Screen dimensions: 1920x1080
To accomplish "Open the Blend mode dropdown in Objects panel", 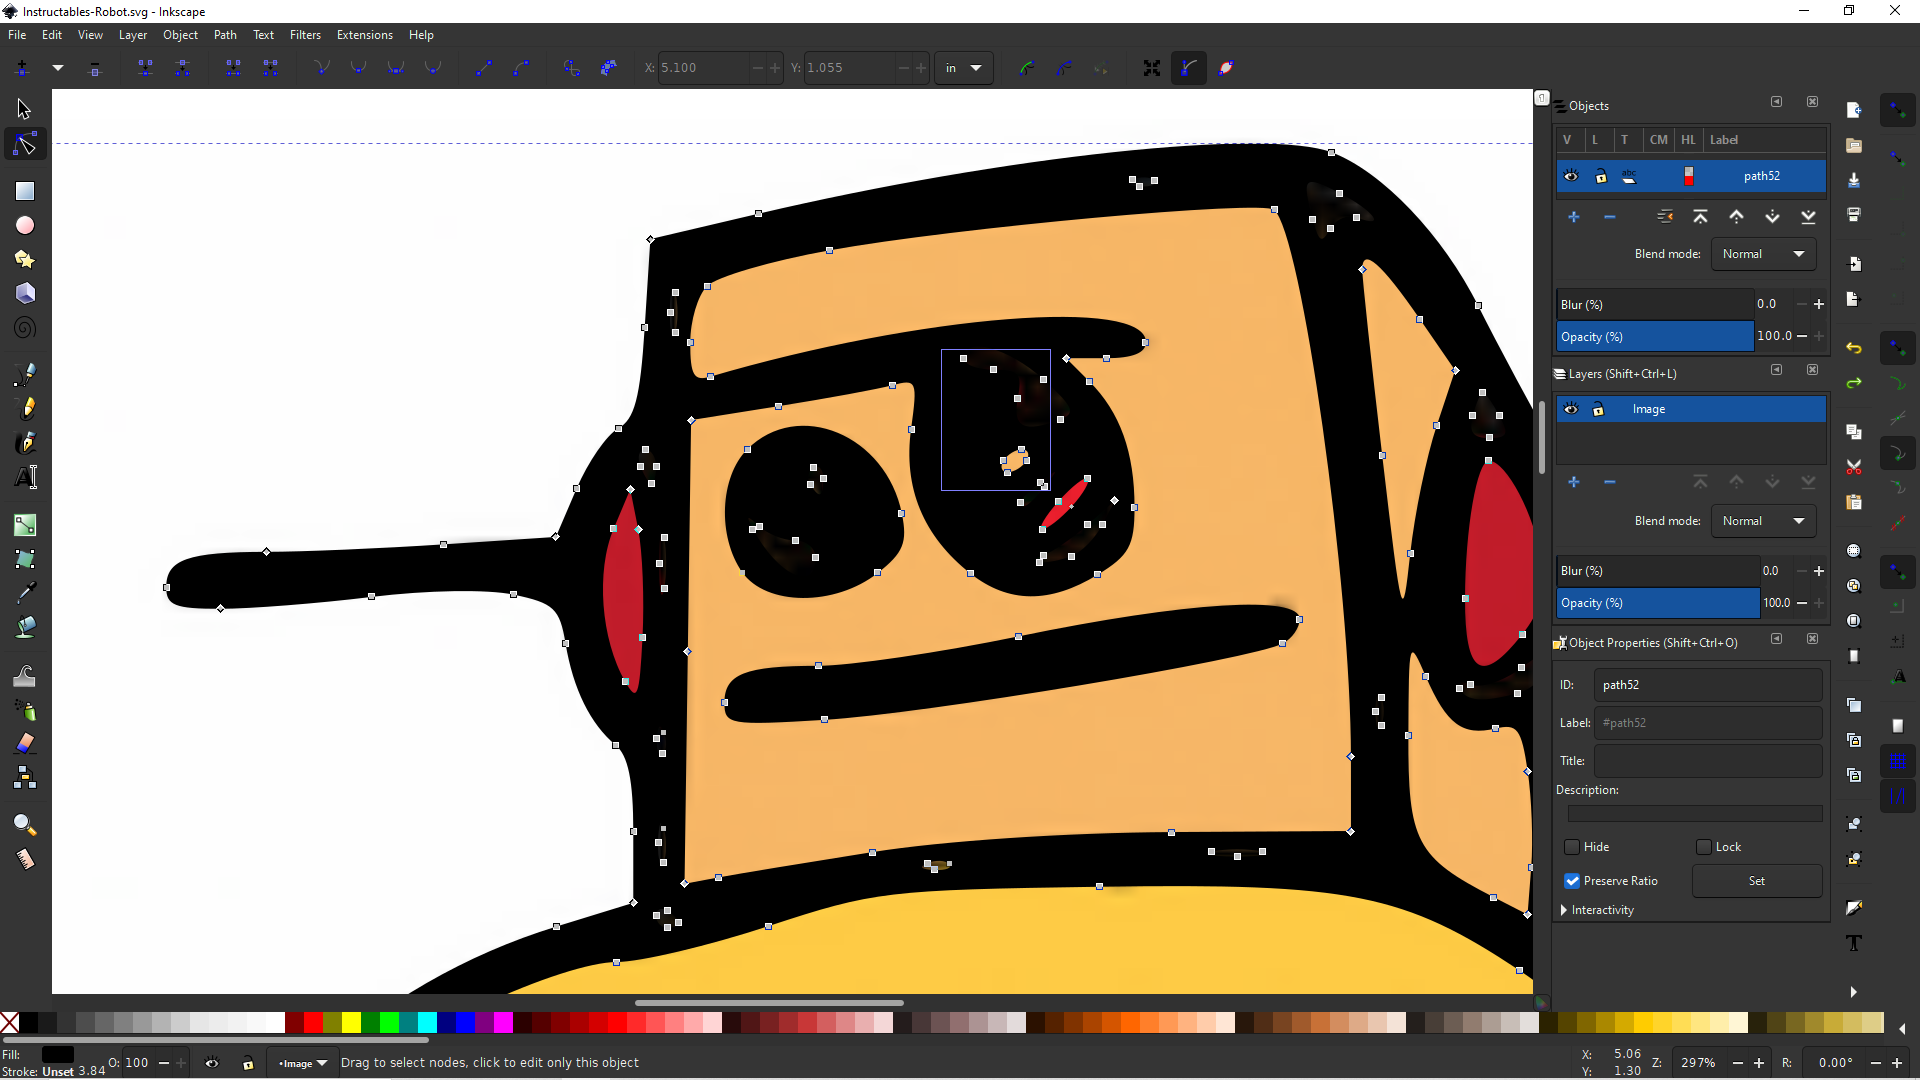I will [1763, 253].
